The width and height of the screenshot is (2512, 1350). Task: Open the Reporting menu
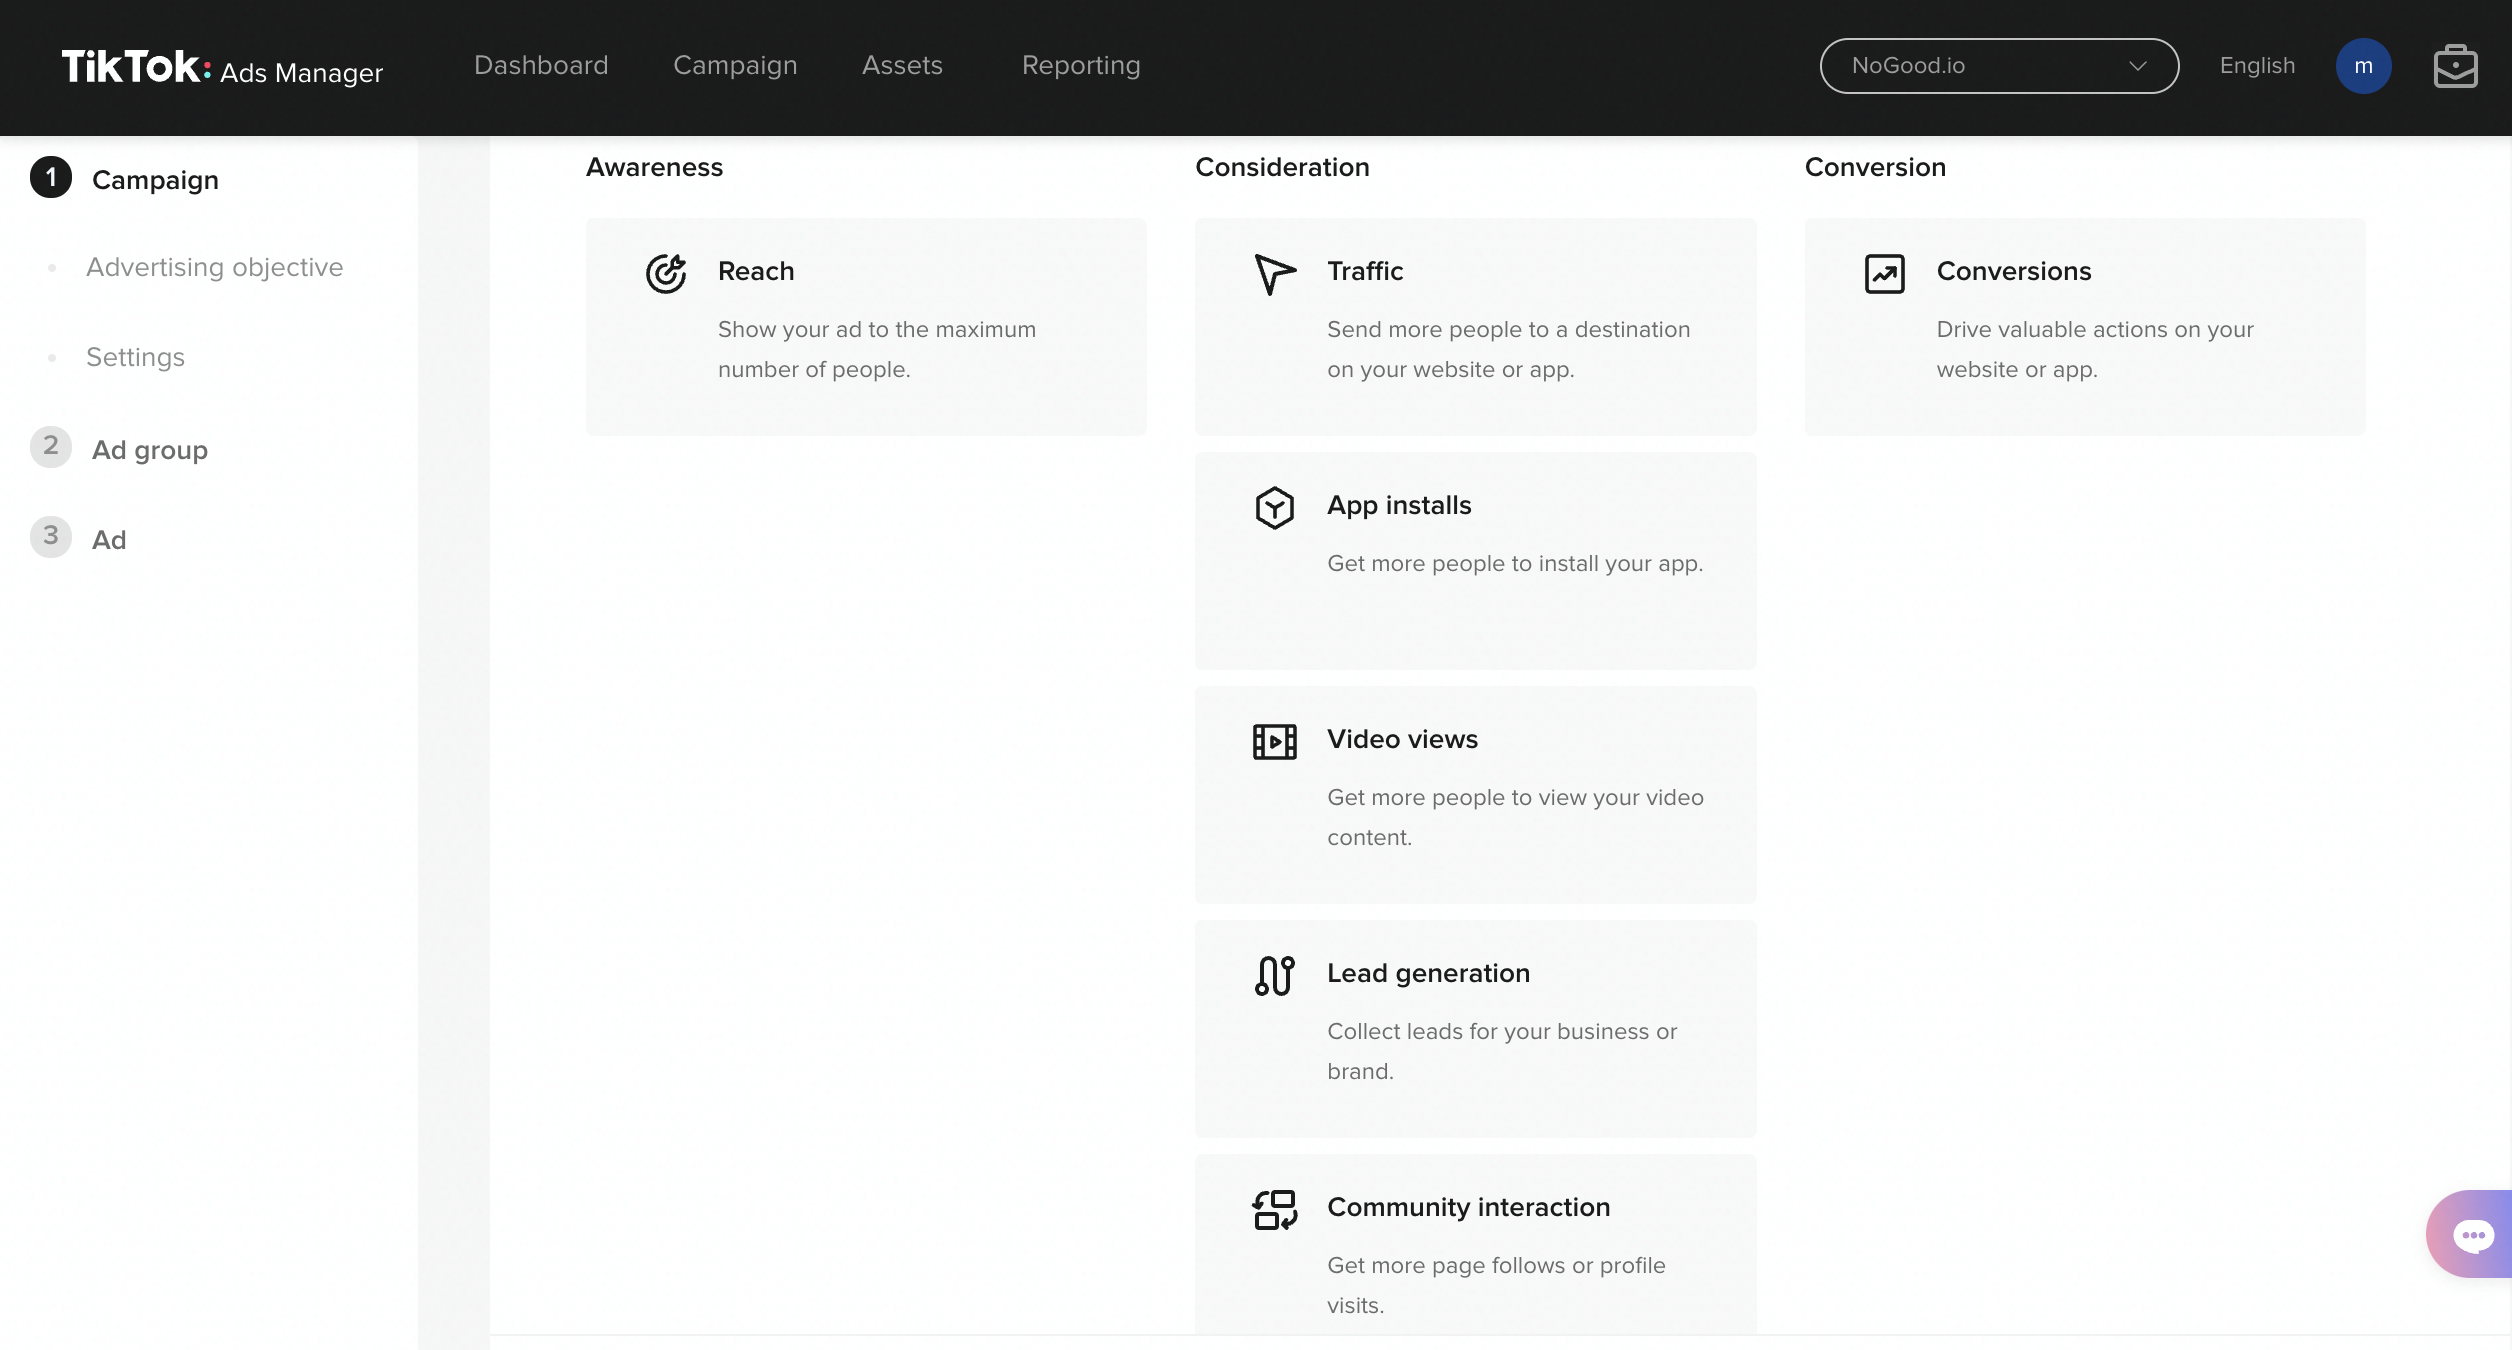1081,65
